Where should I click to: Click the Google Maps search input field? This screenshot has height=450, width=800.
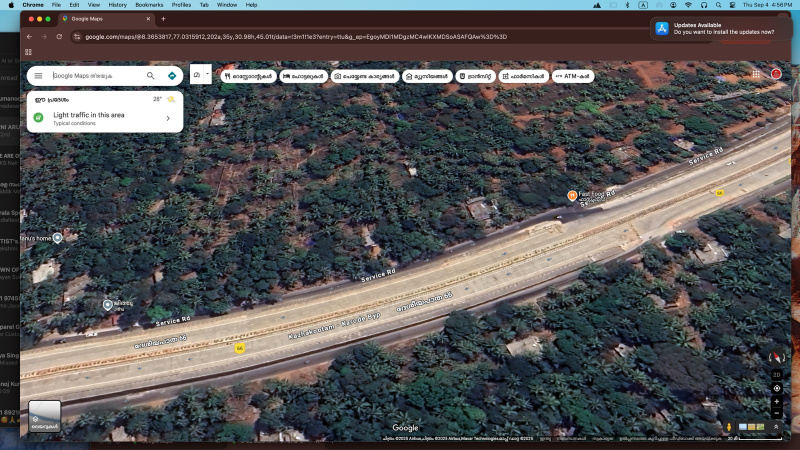point(95,76)
